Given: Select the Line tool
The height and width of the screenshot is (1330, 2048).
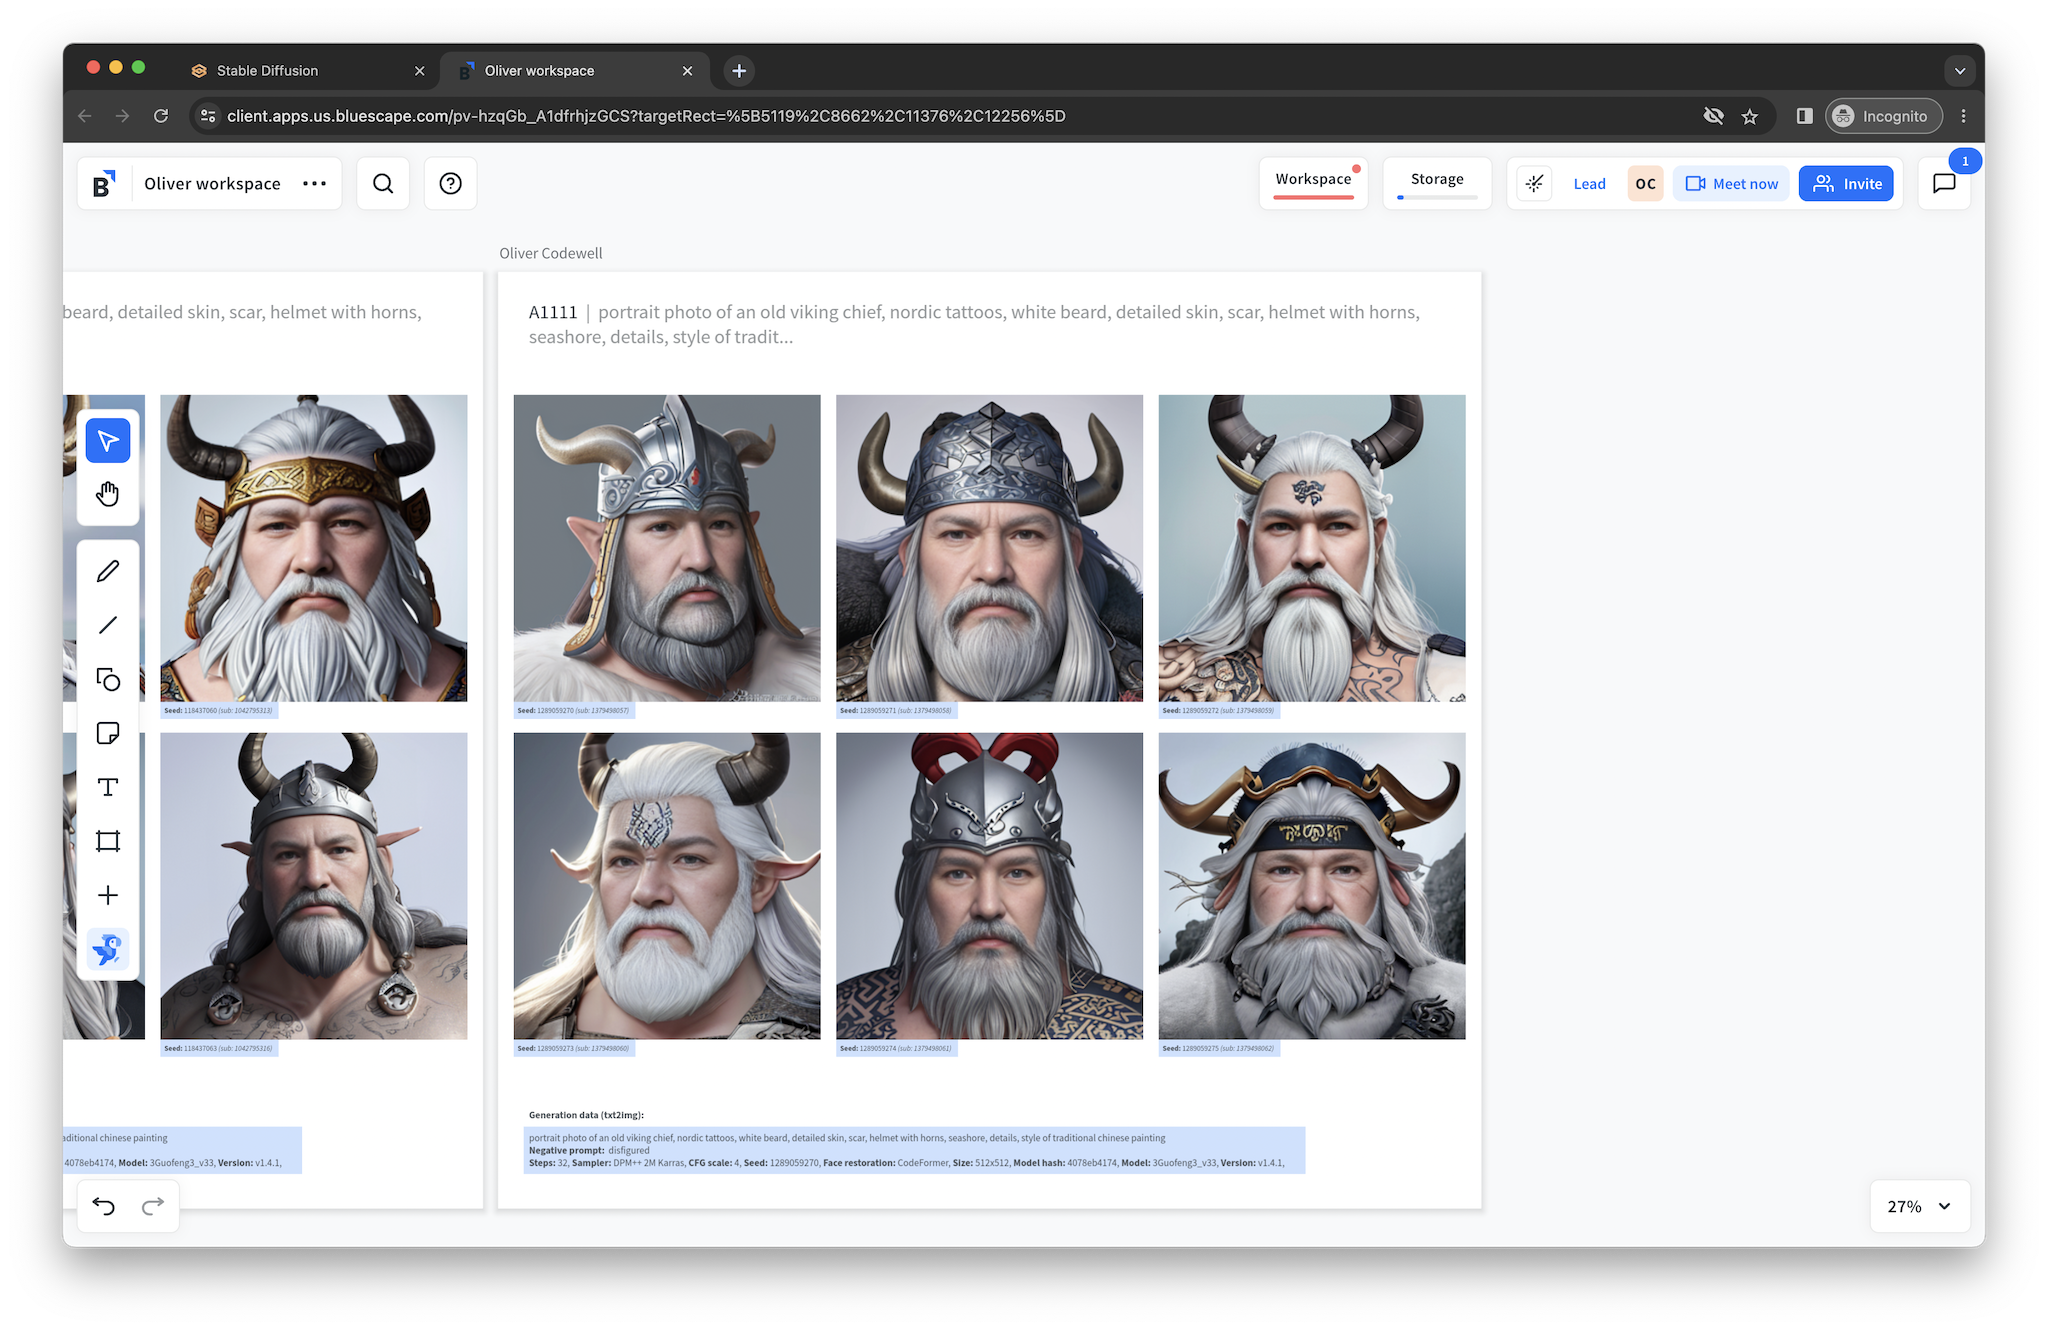Looking at the screenshot, I should (x=108, y=625).
